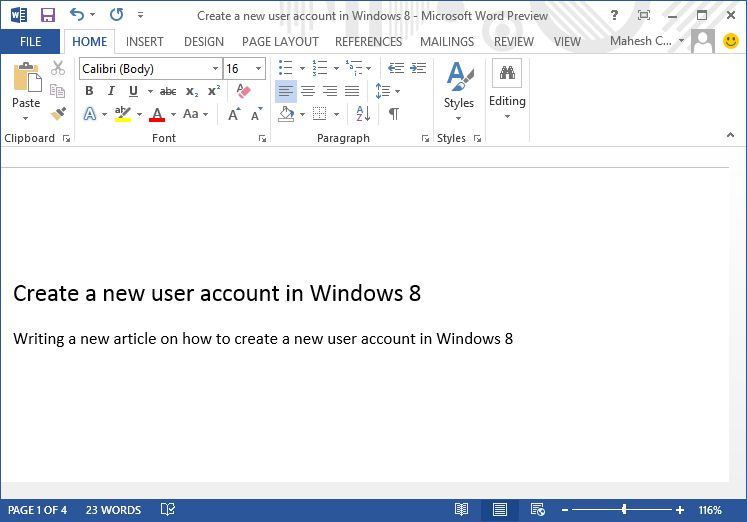
Task: Undo the last action
Action: pyautogui.click(x=77, y=15)
